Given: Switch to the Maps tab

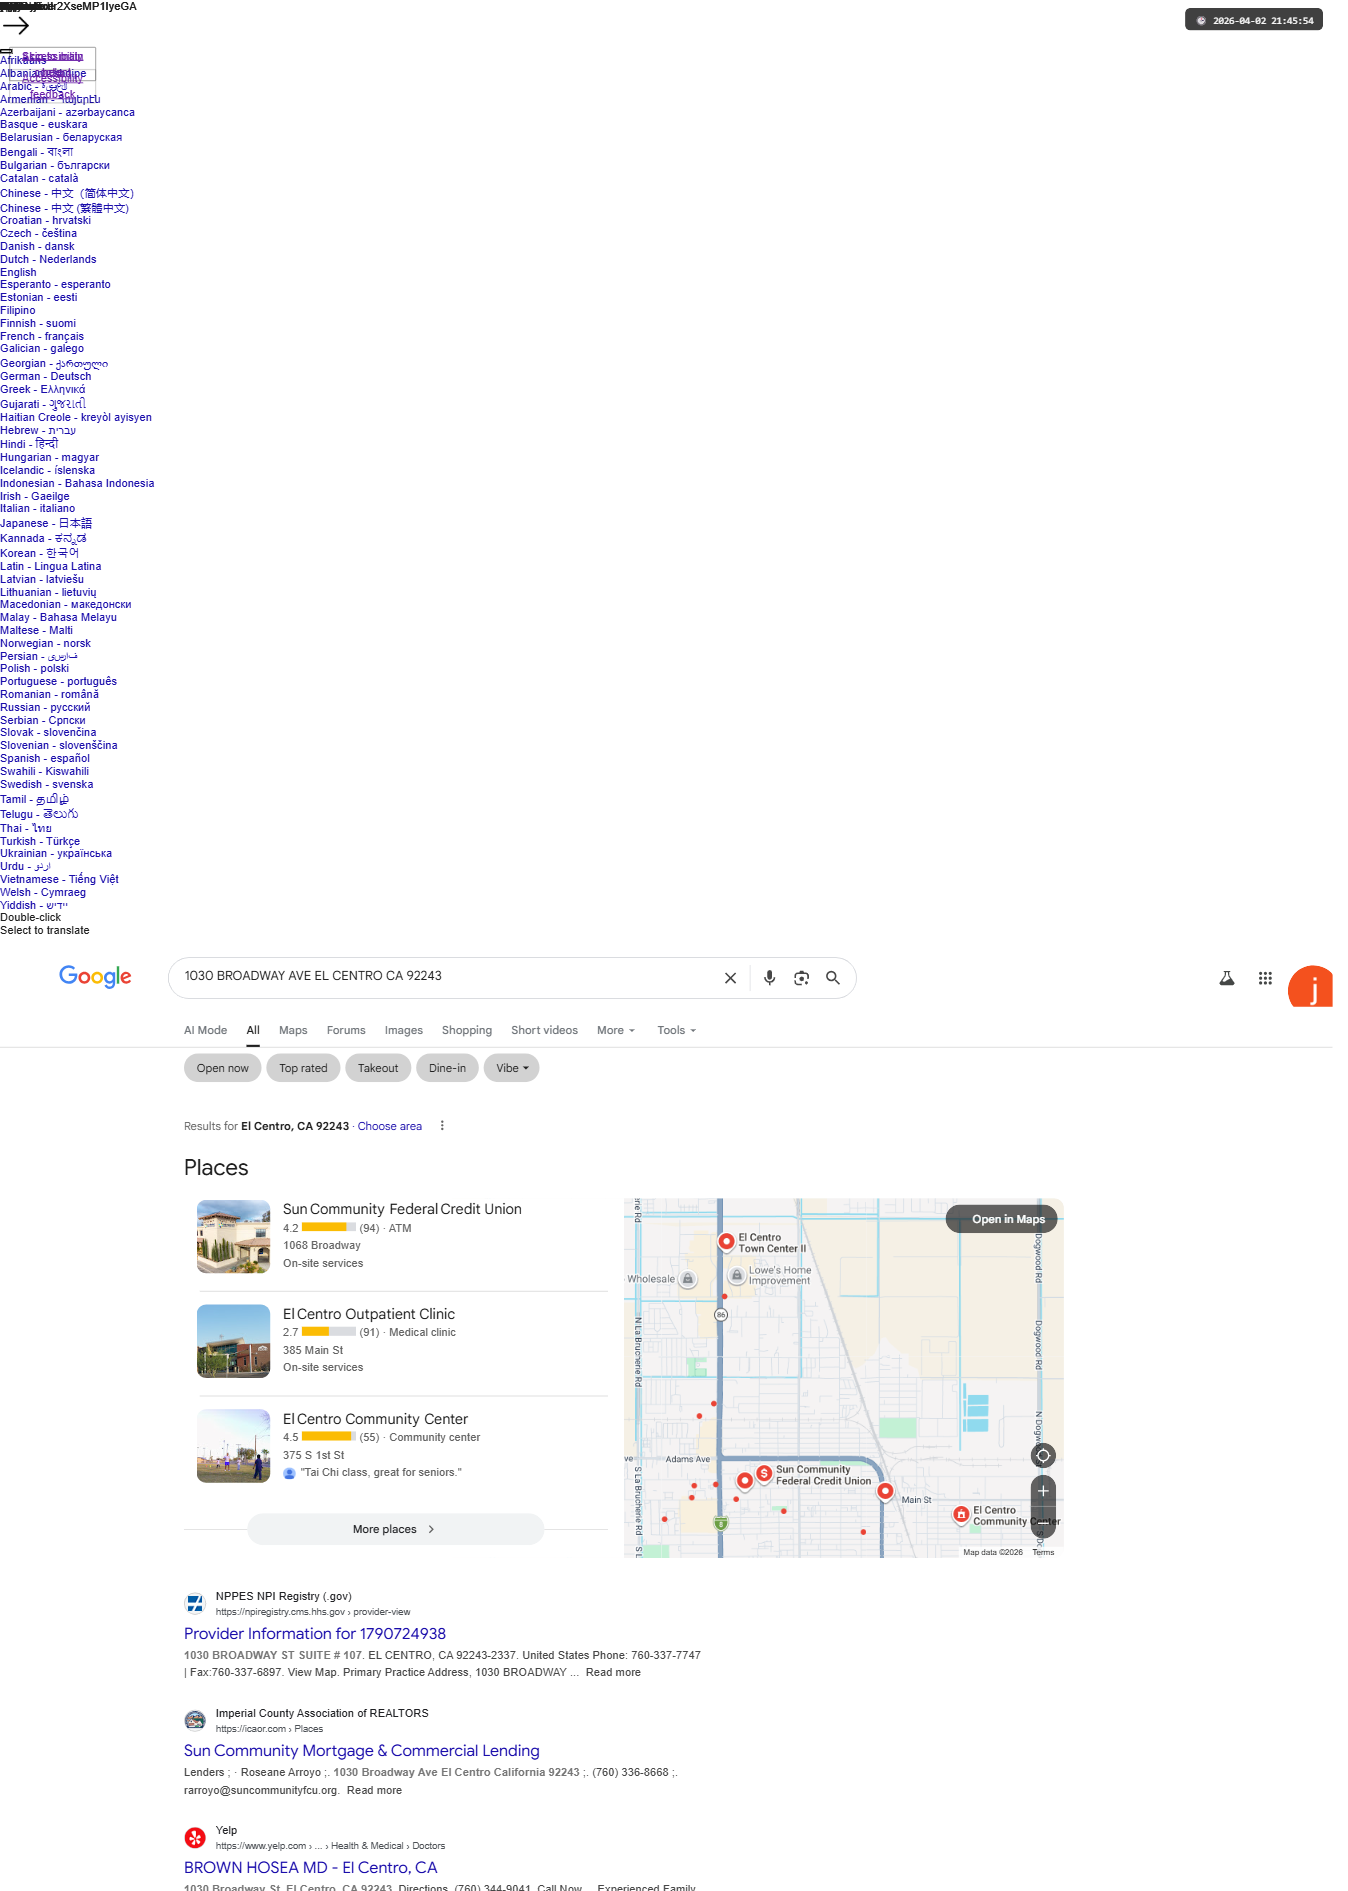Looking at the screenshot, I should [293, 1030].
